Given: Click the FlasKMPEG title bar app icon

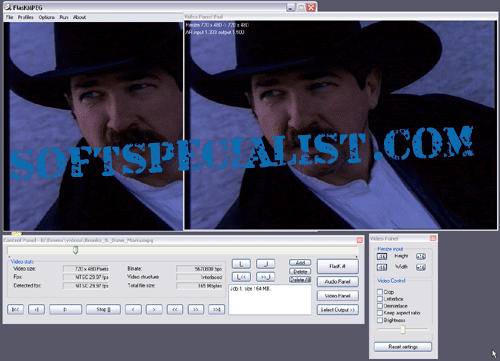Looking at the screenshot, I should (8, 7).
